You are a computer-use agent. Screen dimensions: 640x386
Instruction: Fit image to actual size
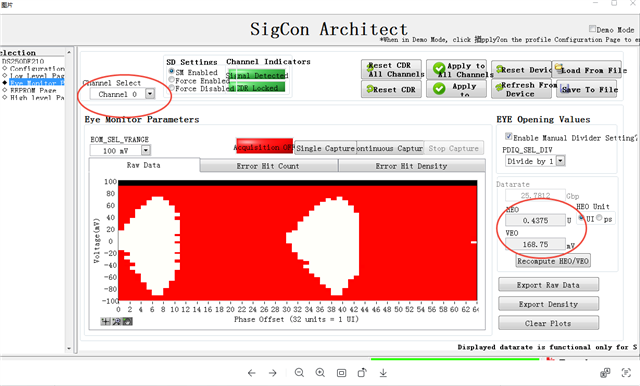click(341, 373)
